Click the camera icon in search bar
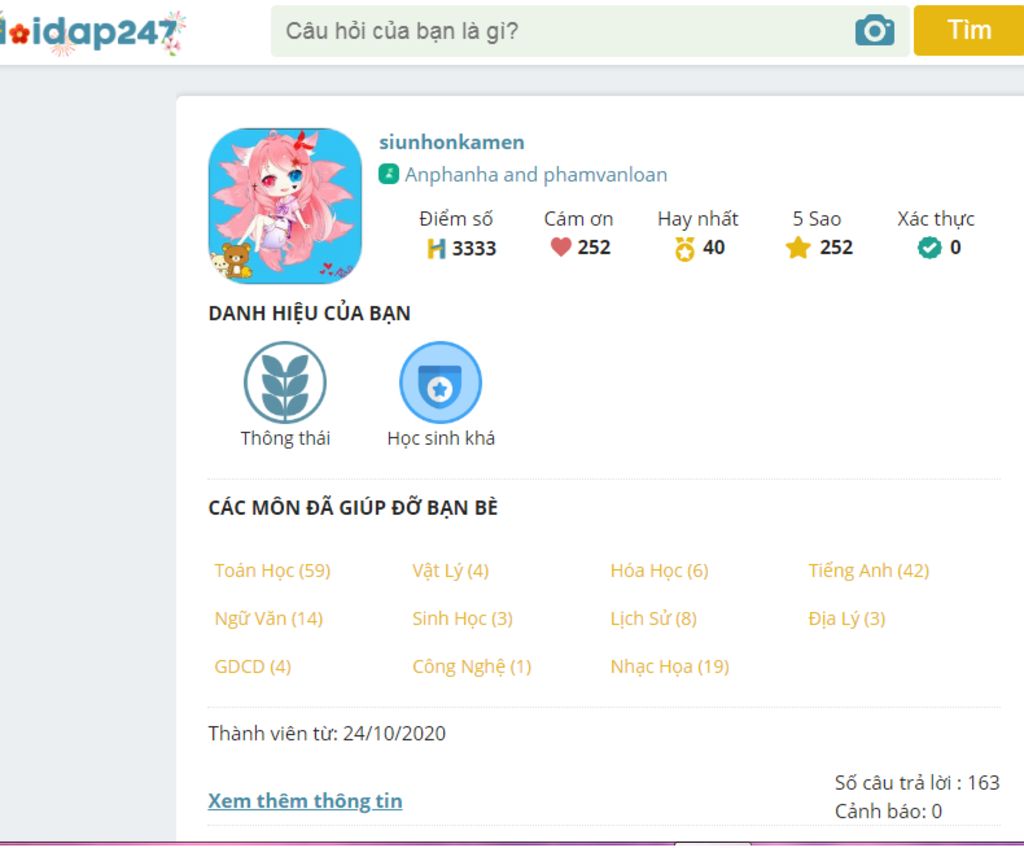Image resolution: width=1024 pixels, height=848 pixels. [x=874, y=30]
